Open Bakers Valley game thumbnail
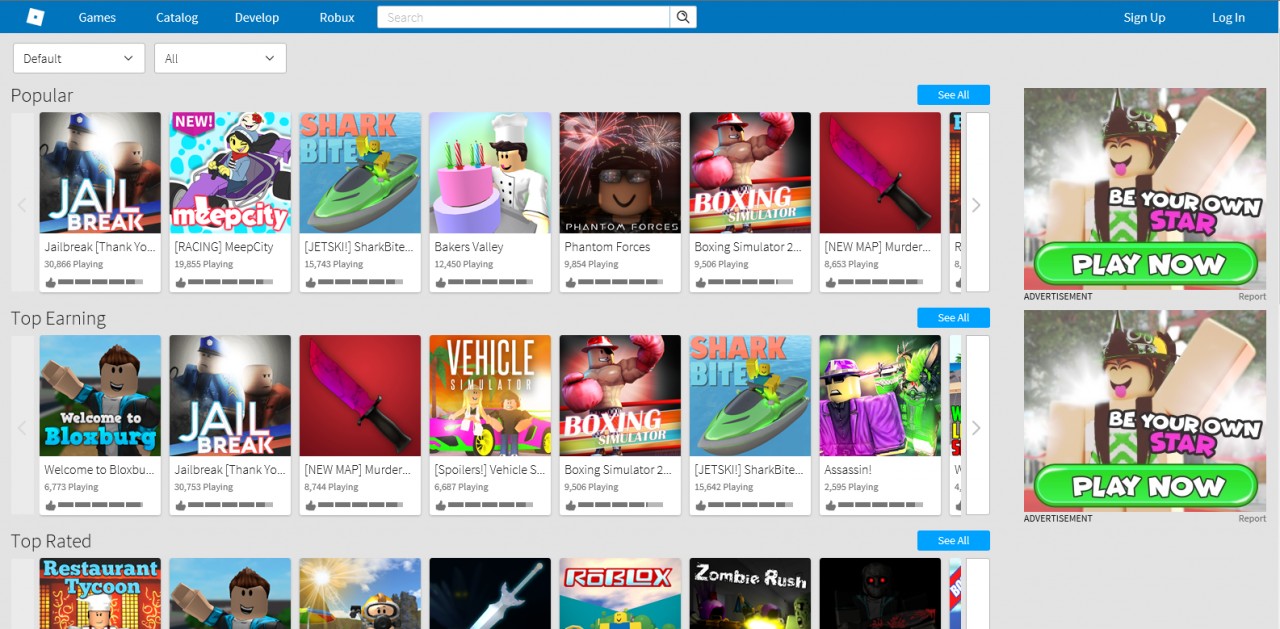This screenshot has width=1280, height=629. [x=490, y=173]
